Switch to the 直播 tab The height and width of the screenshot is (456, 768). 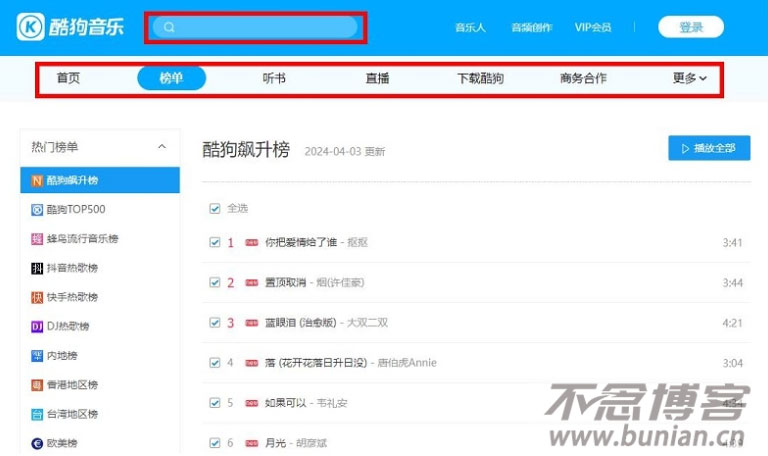[x=377, y=78]
